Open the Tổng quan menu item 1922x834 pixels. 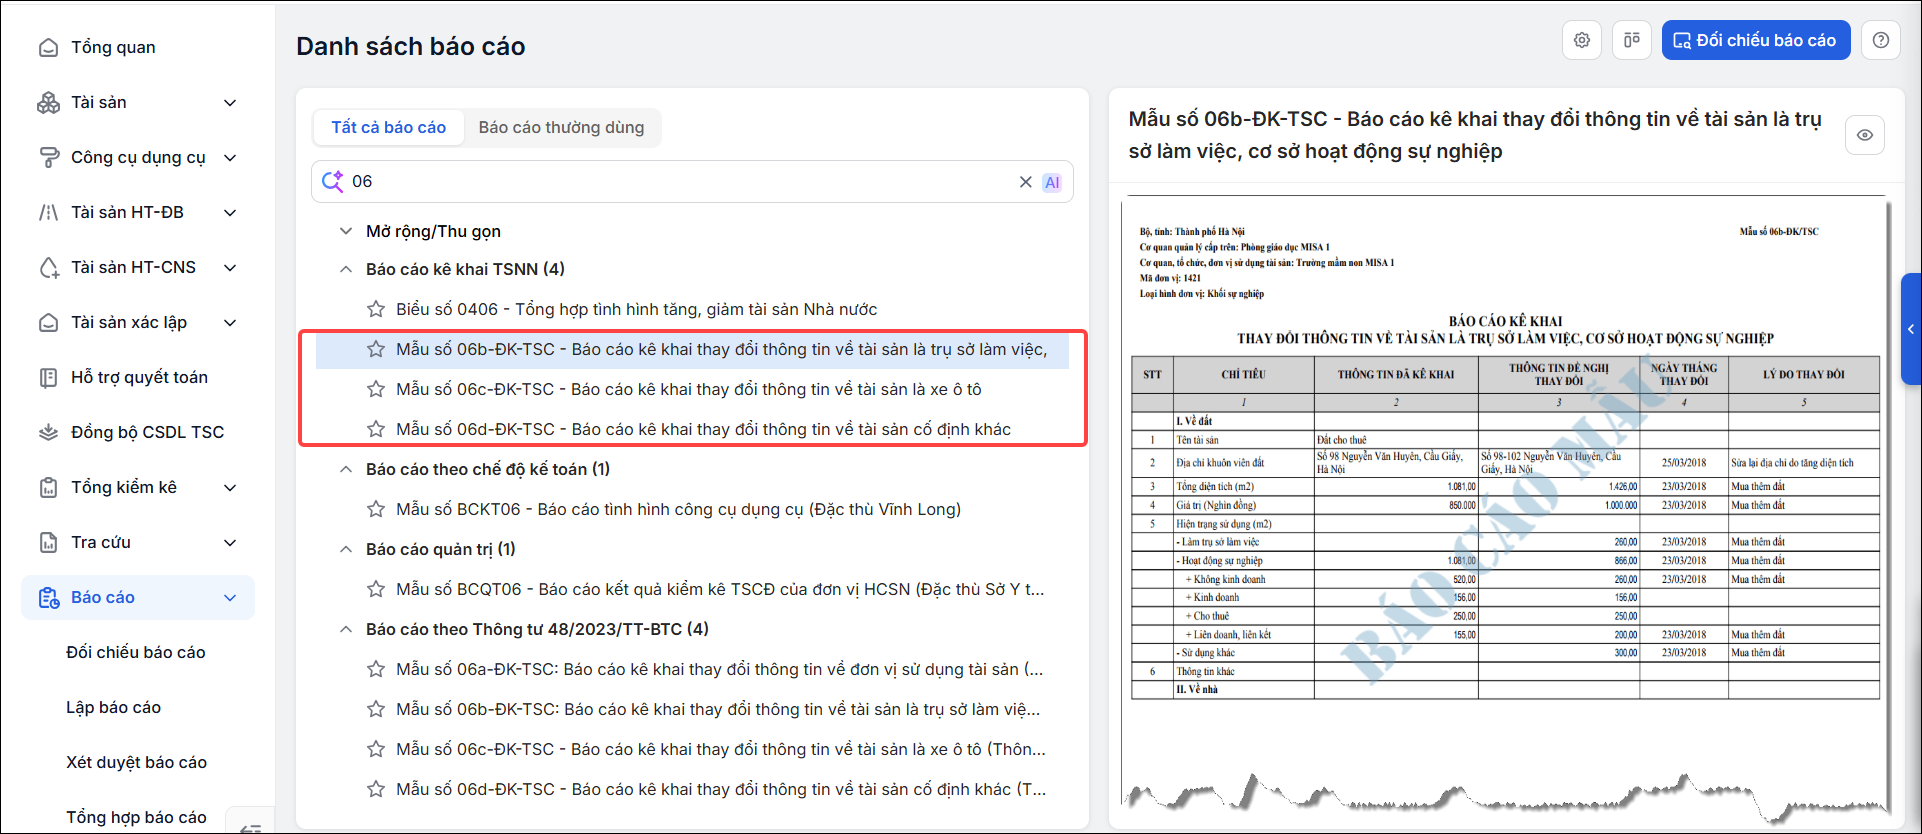(x=113, y=48)
